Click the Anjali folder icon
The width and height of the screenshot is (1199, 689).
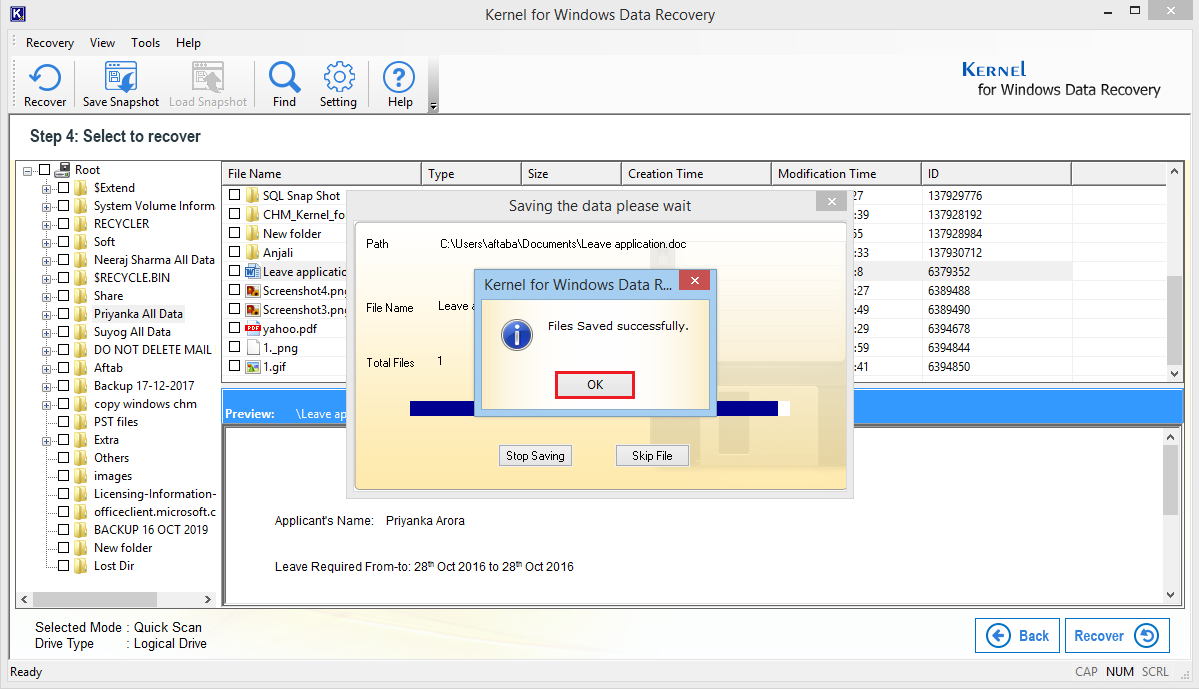pos(252,252)
